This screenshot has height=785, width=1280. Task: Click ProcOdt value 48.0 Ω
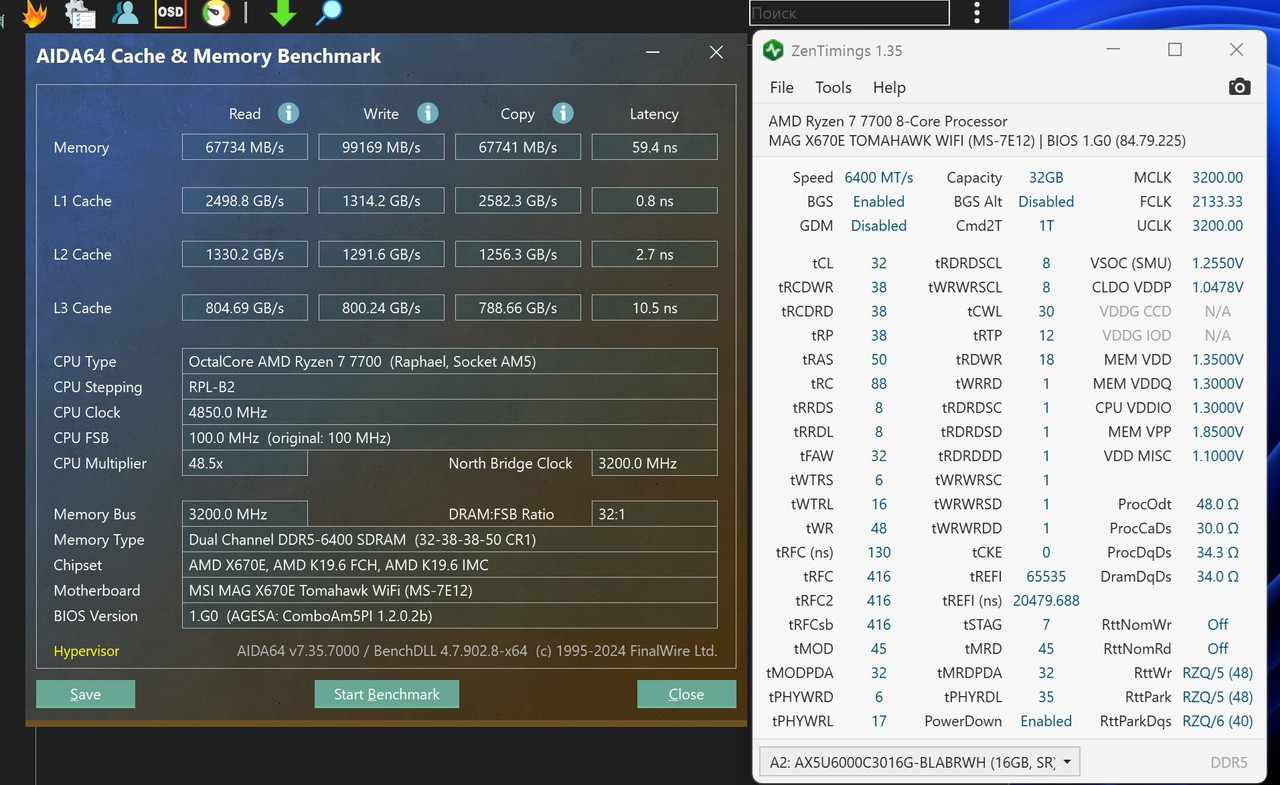1217,504
